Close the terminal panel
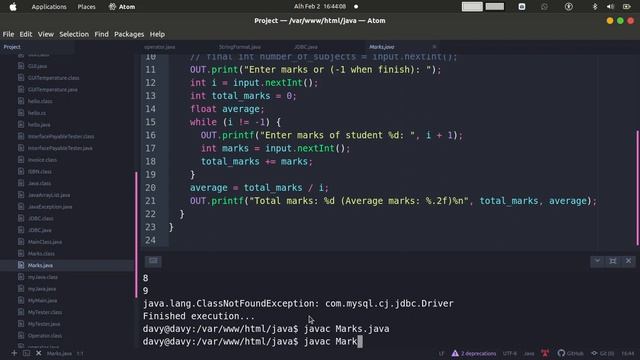This screenshot has height=360, width=640. click(x=628, y=261)
